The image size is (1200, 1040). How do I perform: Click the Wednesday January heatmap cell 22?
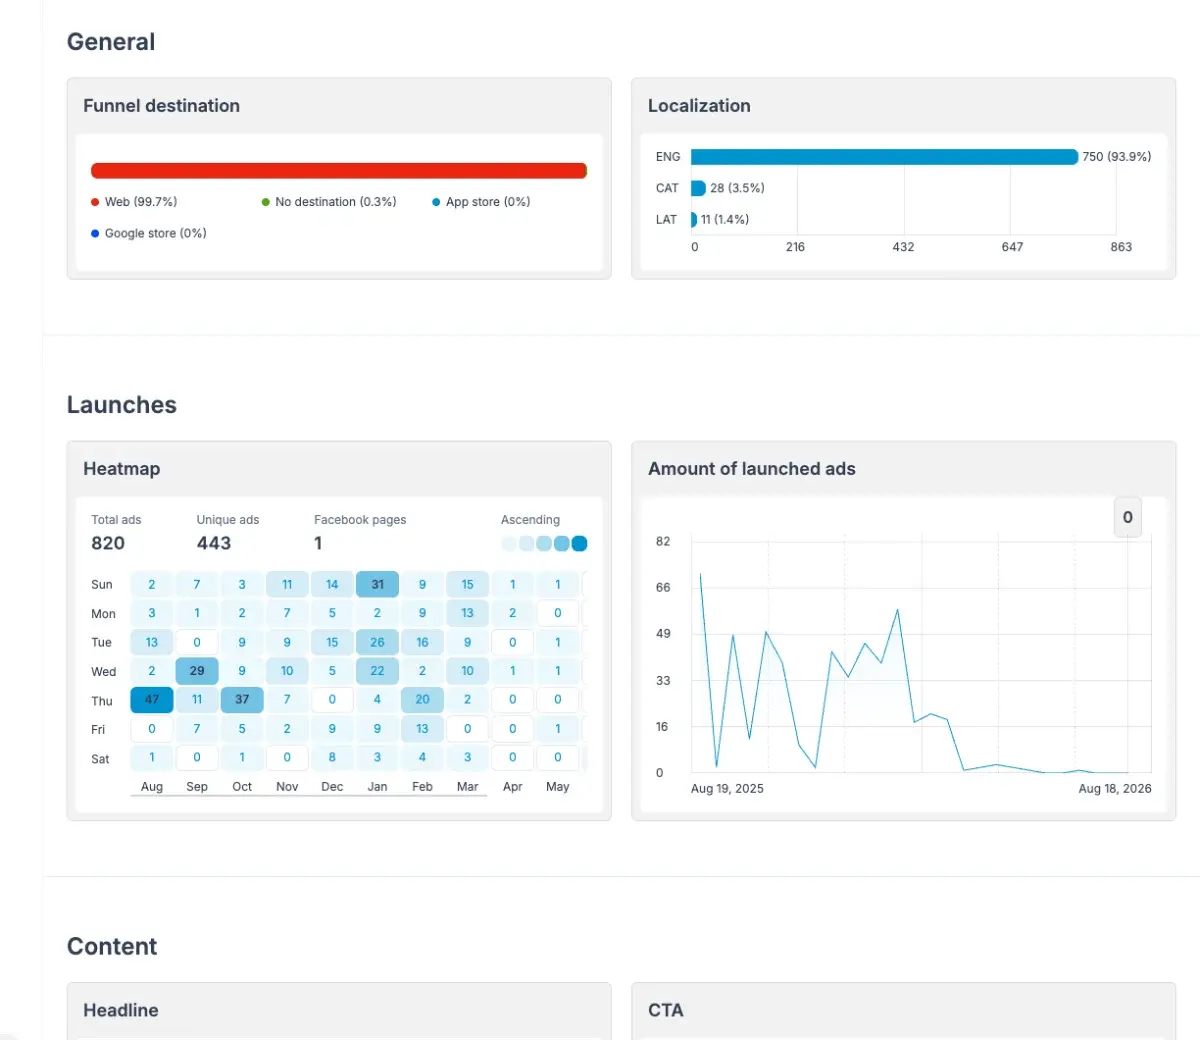pyautogui.click(x=377, y=671)
